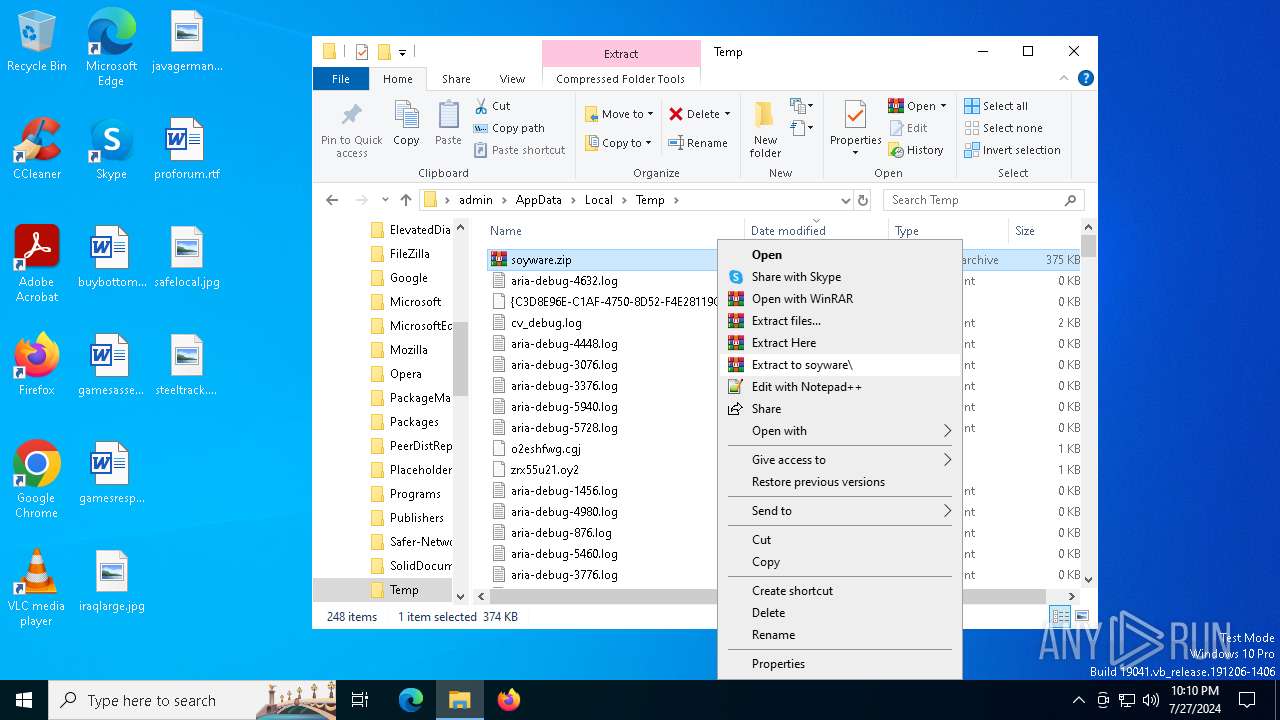Image resolution: width=1280 pixels, height=720 pixels.
Task: Select Programs folder in navigation tree
Action: pos(415,494)
